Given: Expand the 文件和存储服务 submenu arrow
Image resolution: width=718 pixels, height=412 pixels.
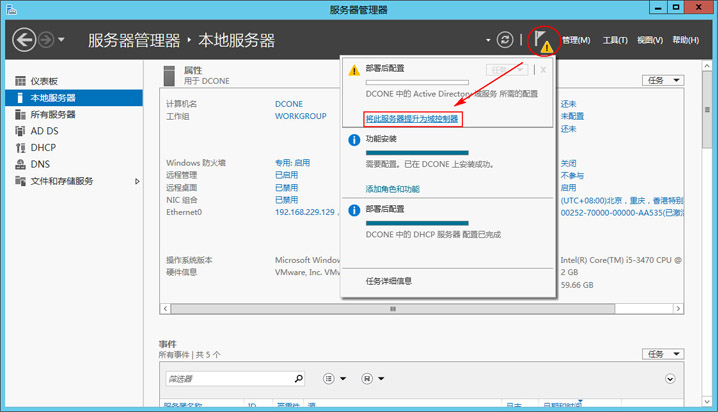Looking at the screenshot, I should (138, 181).
